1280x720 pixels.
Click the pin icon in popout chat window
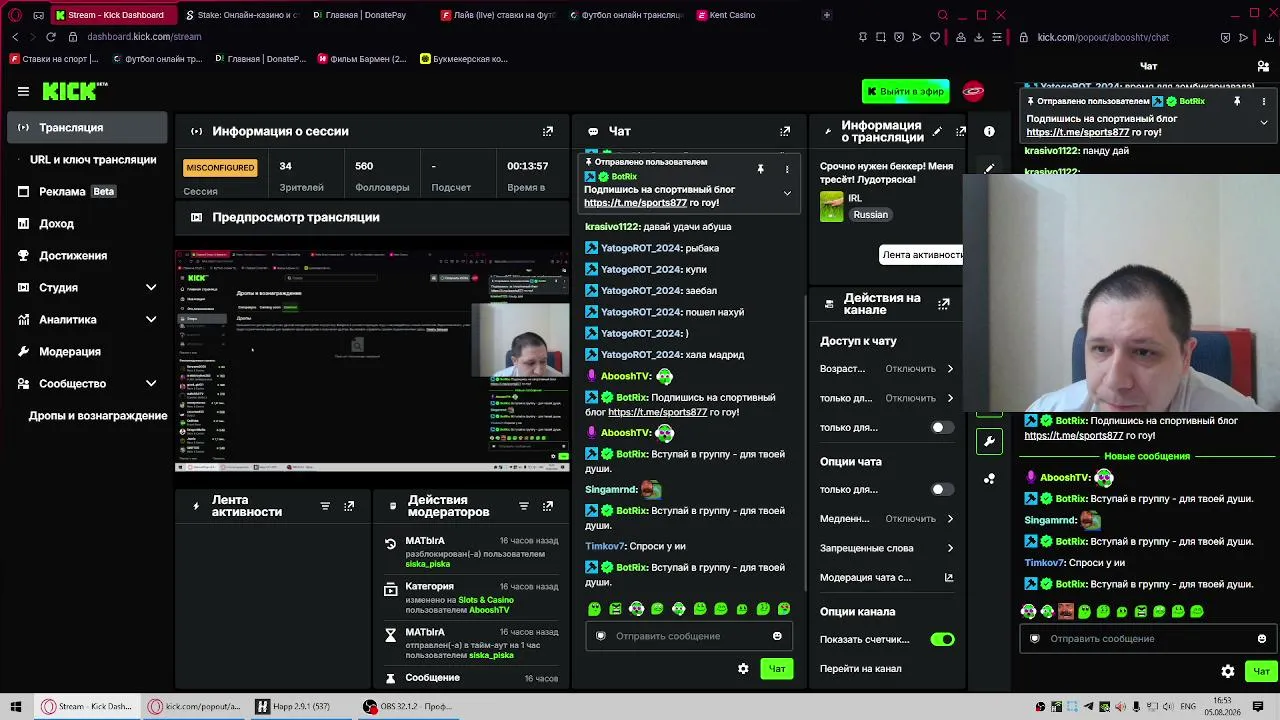pyautogui.click(x=1237, y=101)
